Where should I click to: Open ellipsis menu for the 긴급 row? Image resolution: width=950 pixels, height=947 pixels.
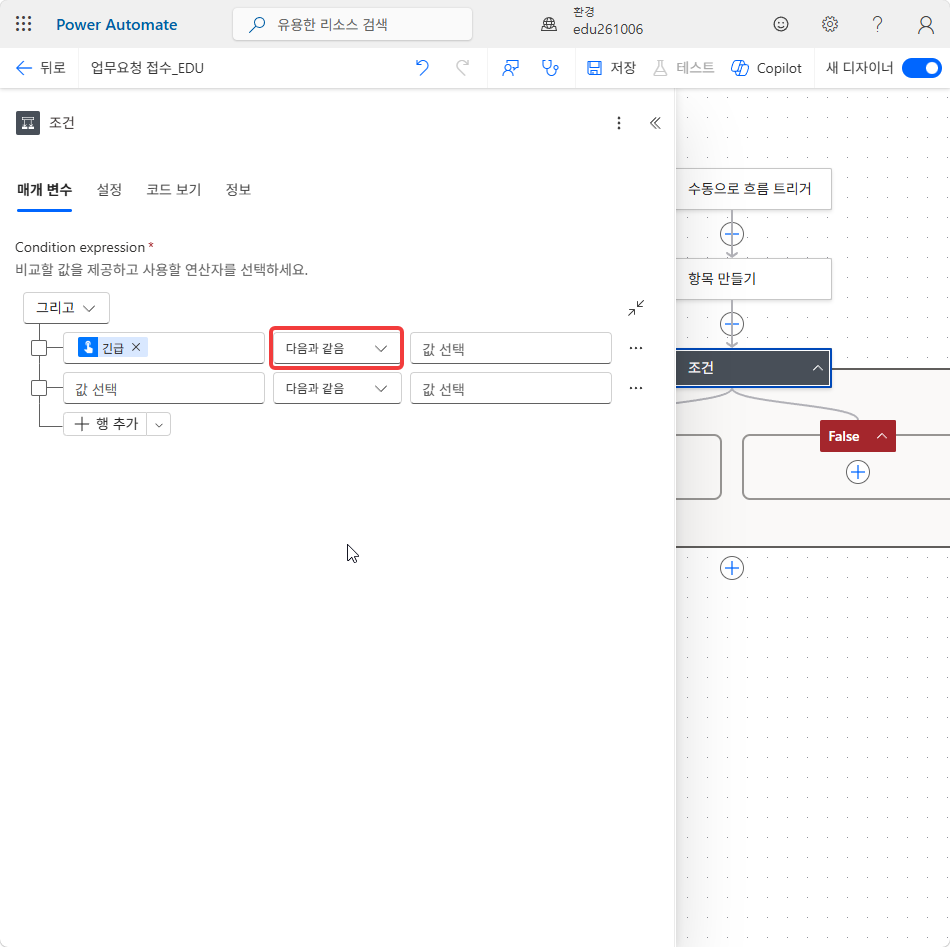click(x=636, y=348)
